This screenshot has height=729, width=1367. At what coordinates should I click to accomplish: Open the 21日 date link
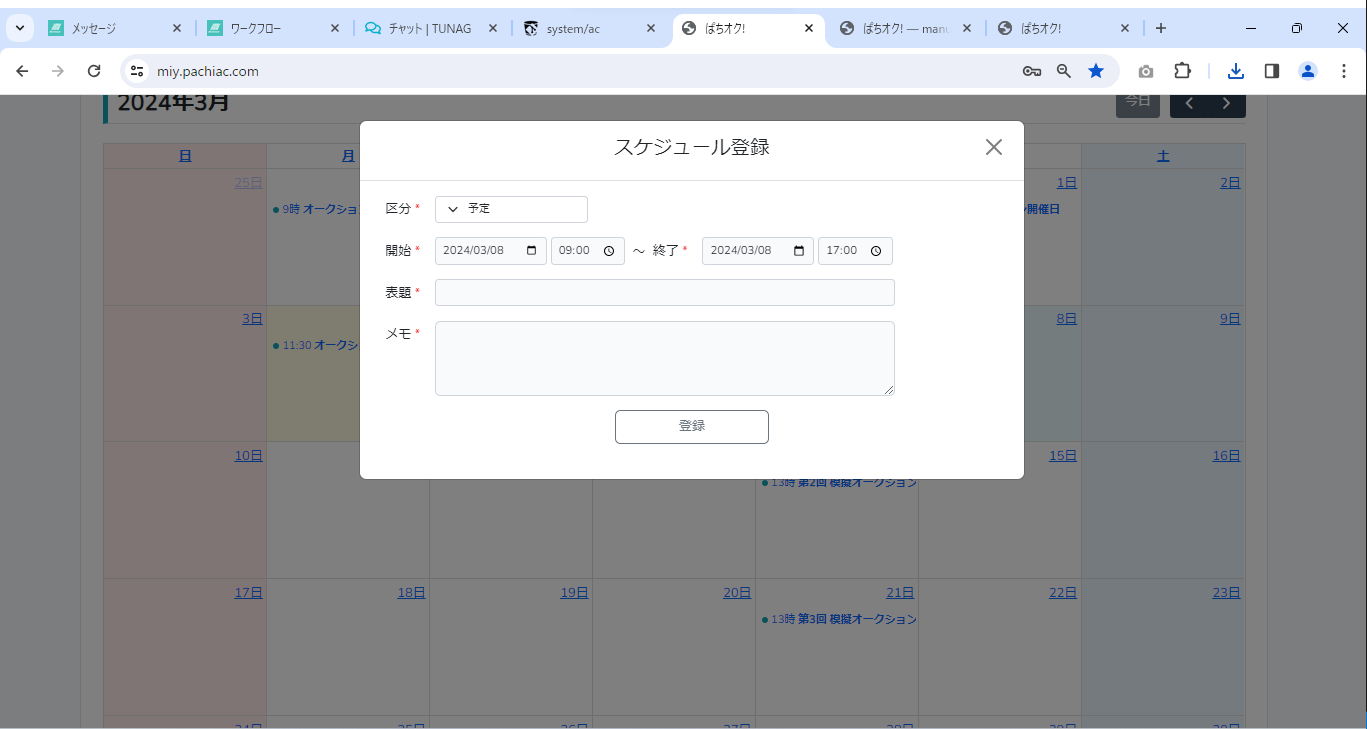(900, 592)
